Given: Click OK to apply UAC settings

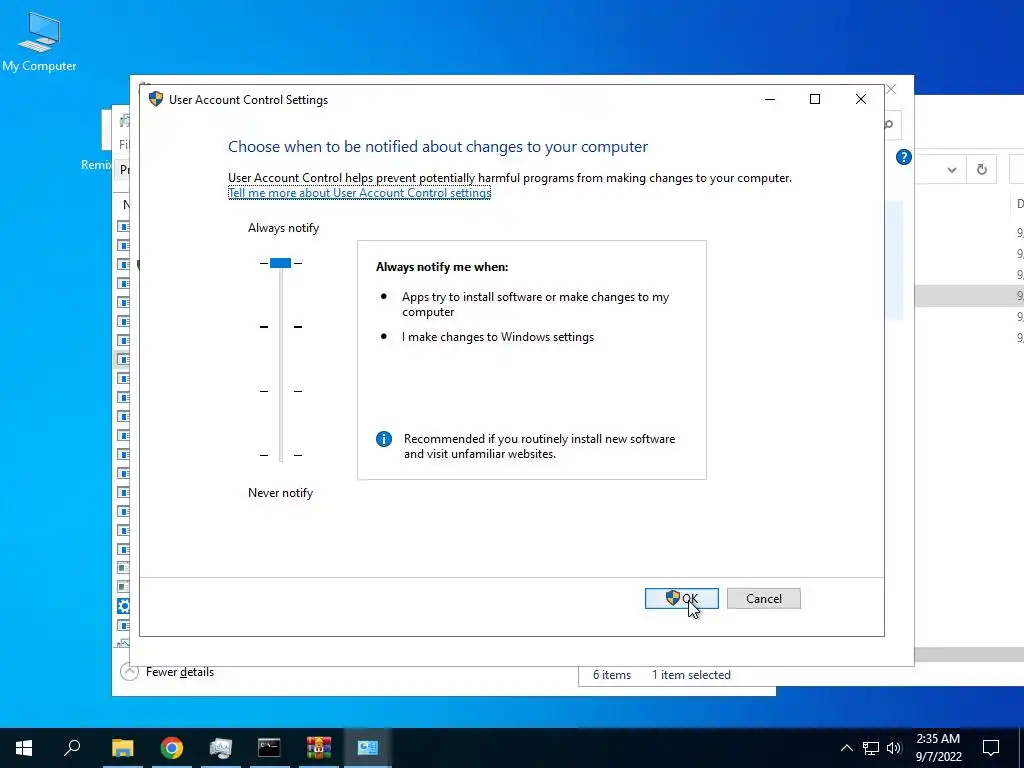Looking at the screenshot, I should click(x=681, y=598).
